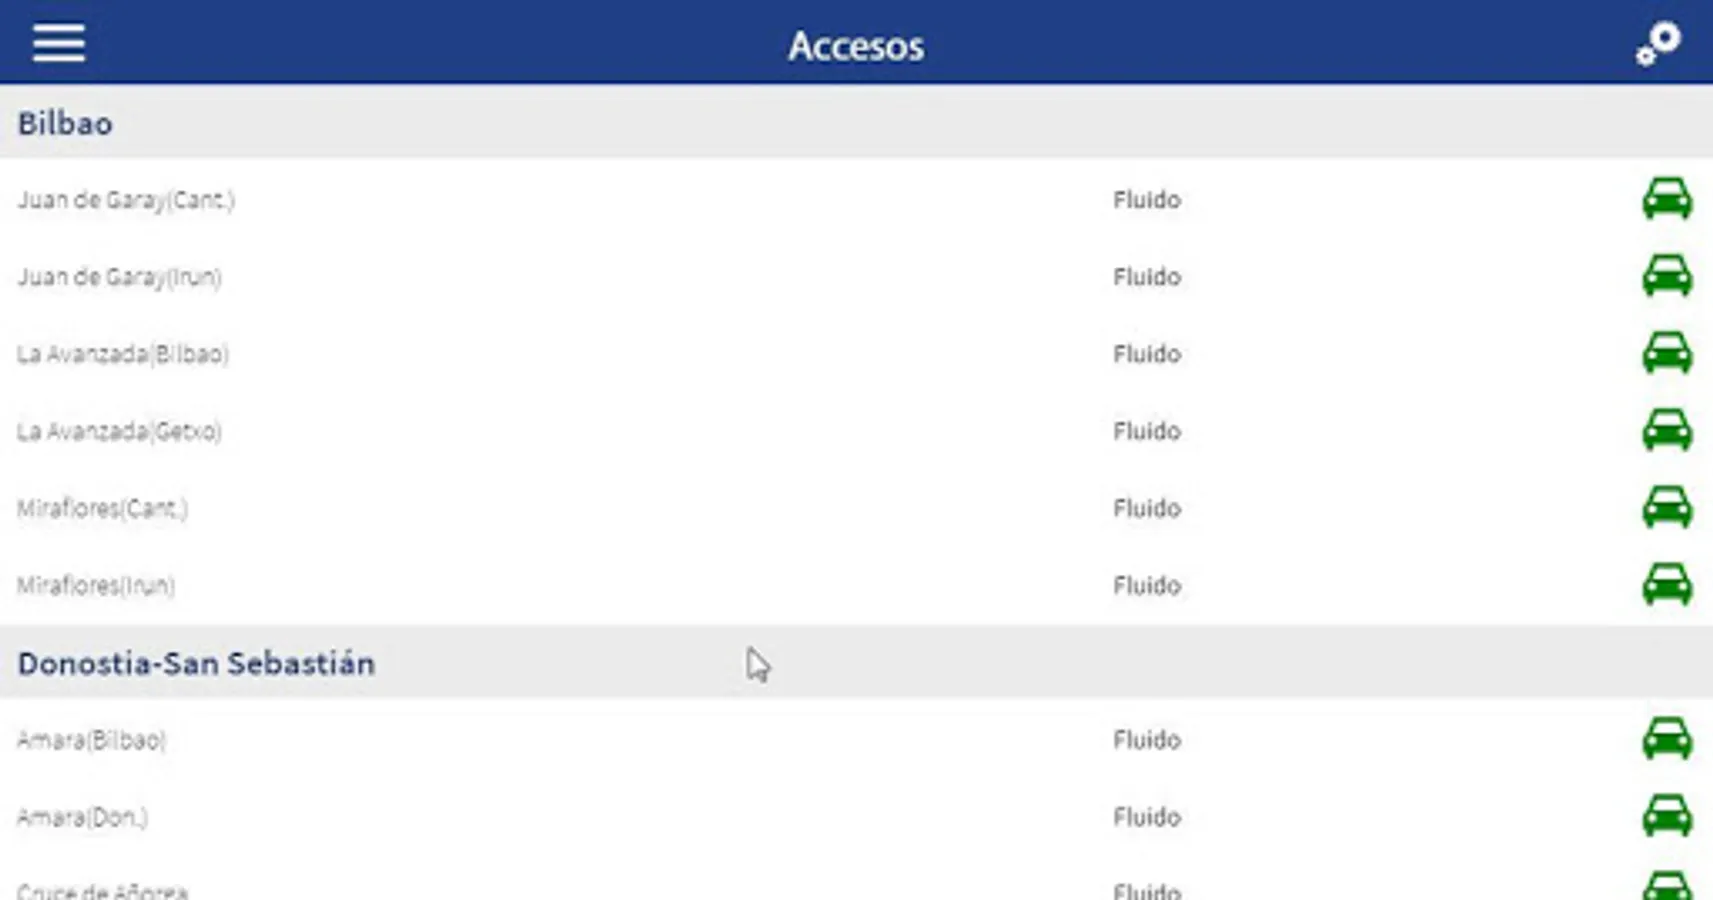Screen dimensions: 1713x900
Task: Click Fluido status for La Avanzada(Bilbao)
Action: click(x=1146, y=354)
